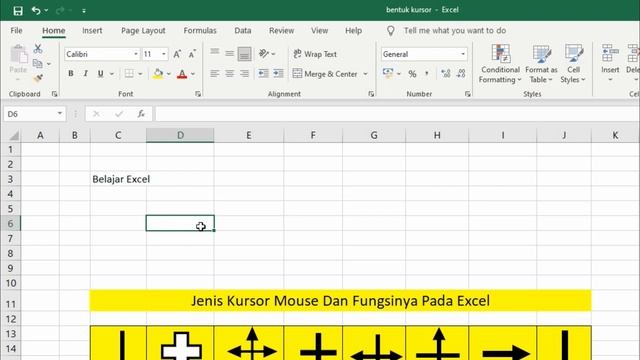Open the Merge & Center dropdown arrow

pyautogui.click(x=366, y=74)
